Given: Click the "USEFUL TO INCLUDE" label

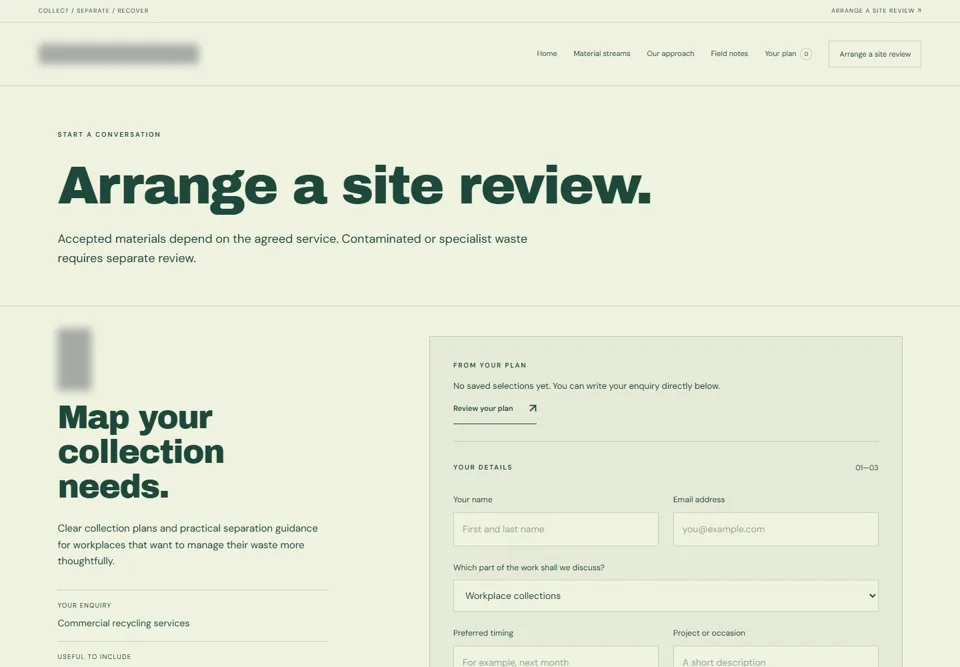Looking at the screenshot, I should point(94,657).
